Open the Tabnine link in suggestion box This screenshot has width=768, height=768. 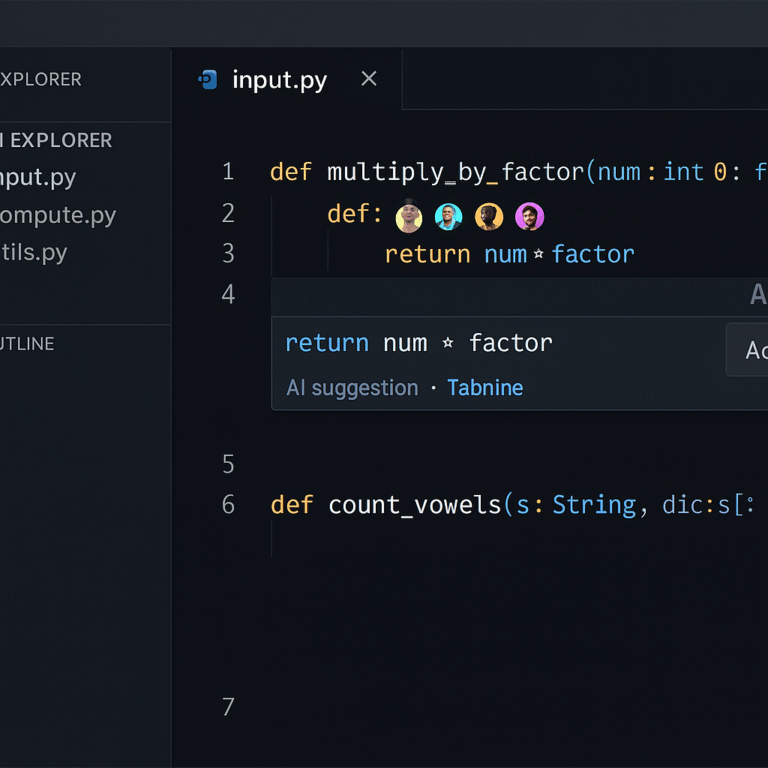tap(485, 388)
